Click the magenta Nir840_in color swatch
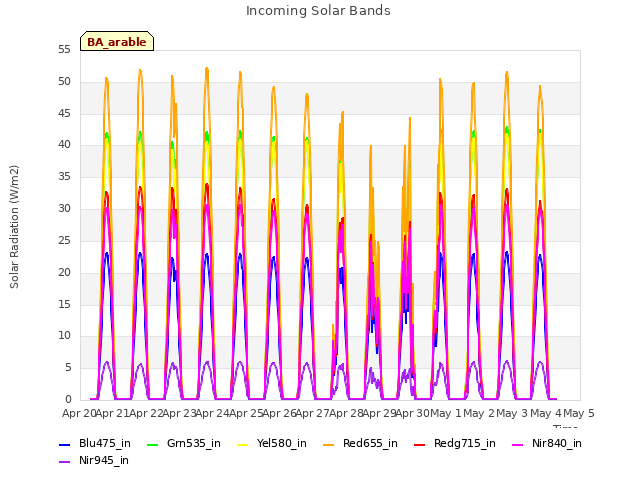This screenshot has height=480, width=640. tap(518, 444)
